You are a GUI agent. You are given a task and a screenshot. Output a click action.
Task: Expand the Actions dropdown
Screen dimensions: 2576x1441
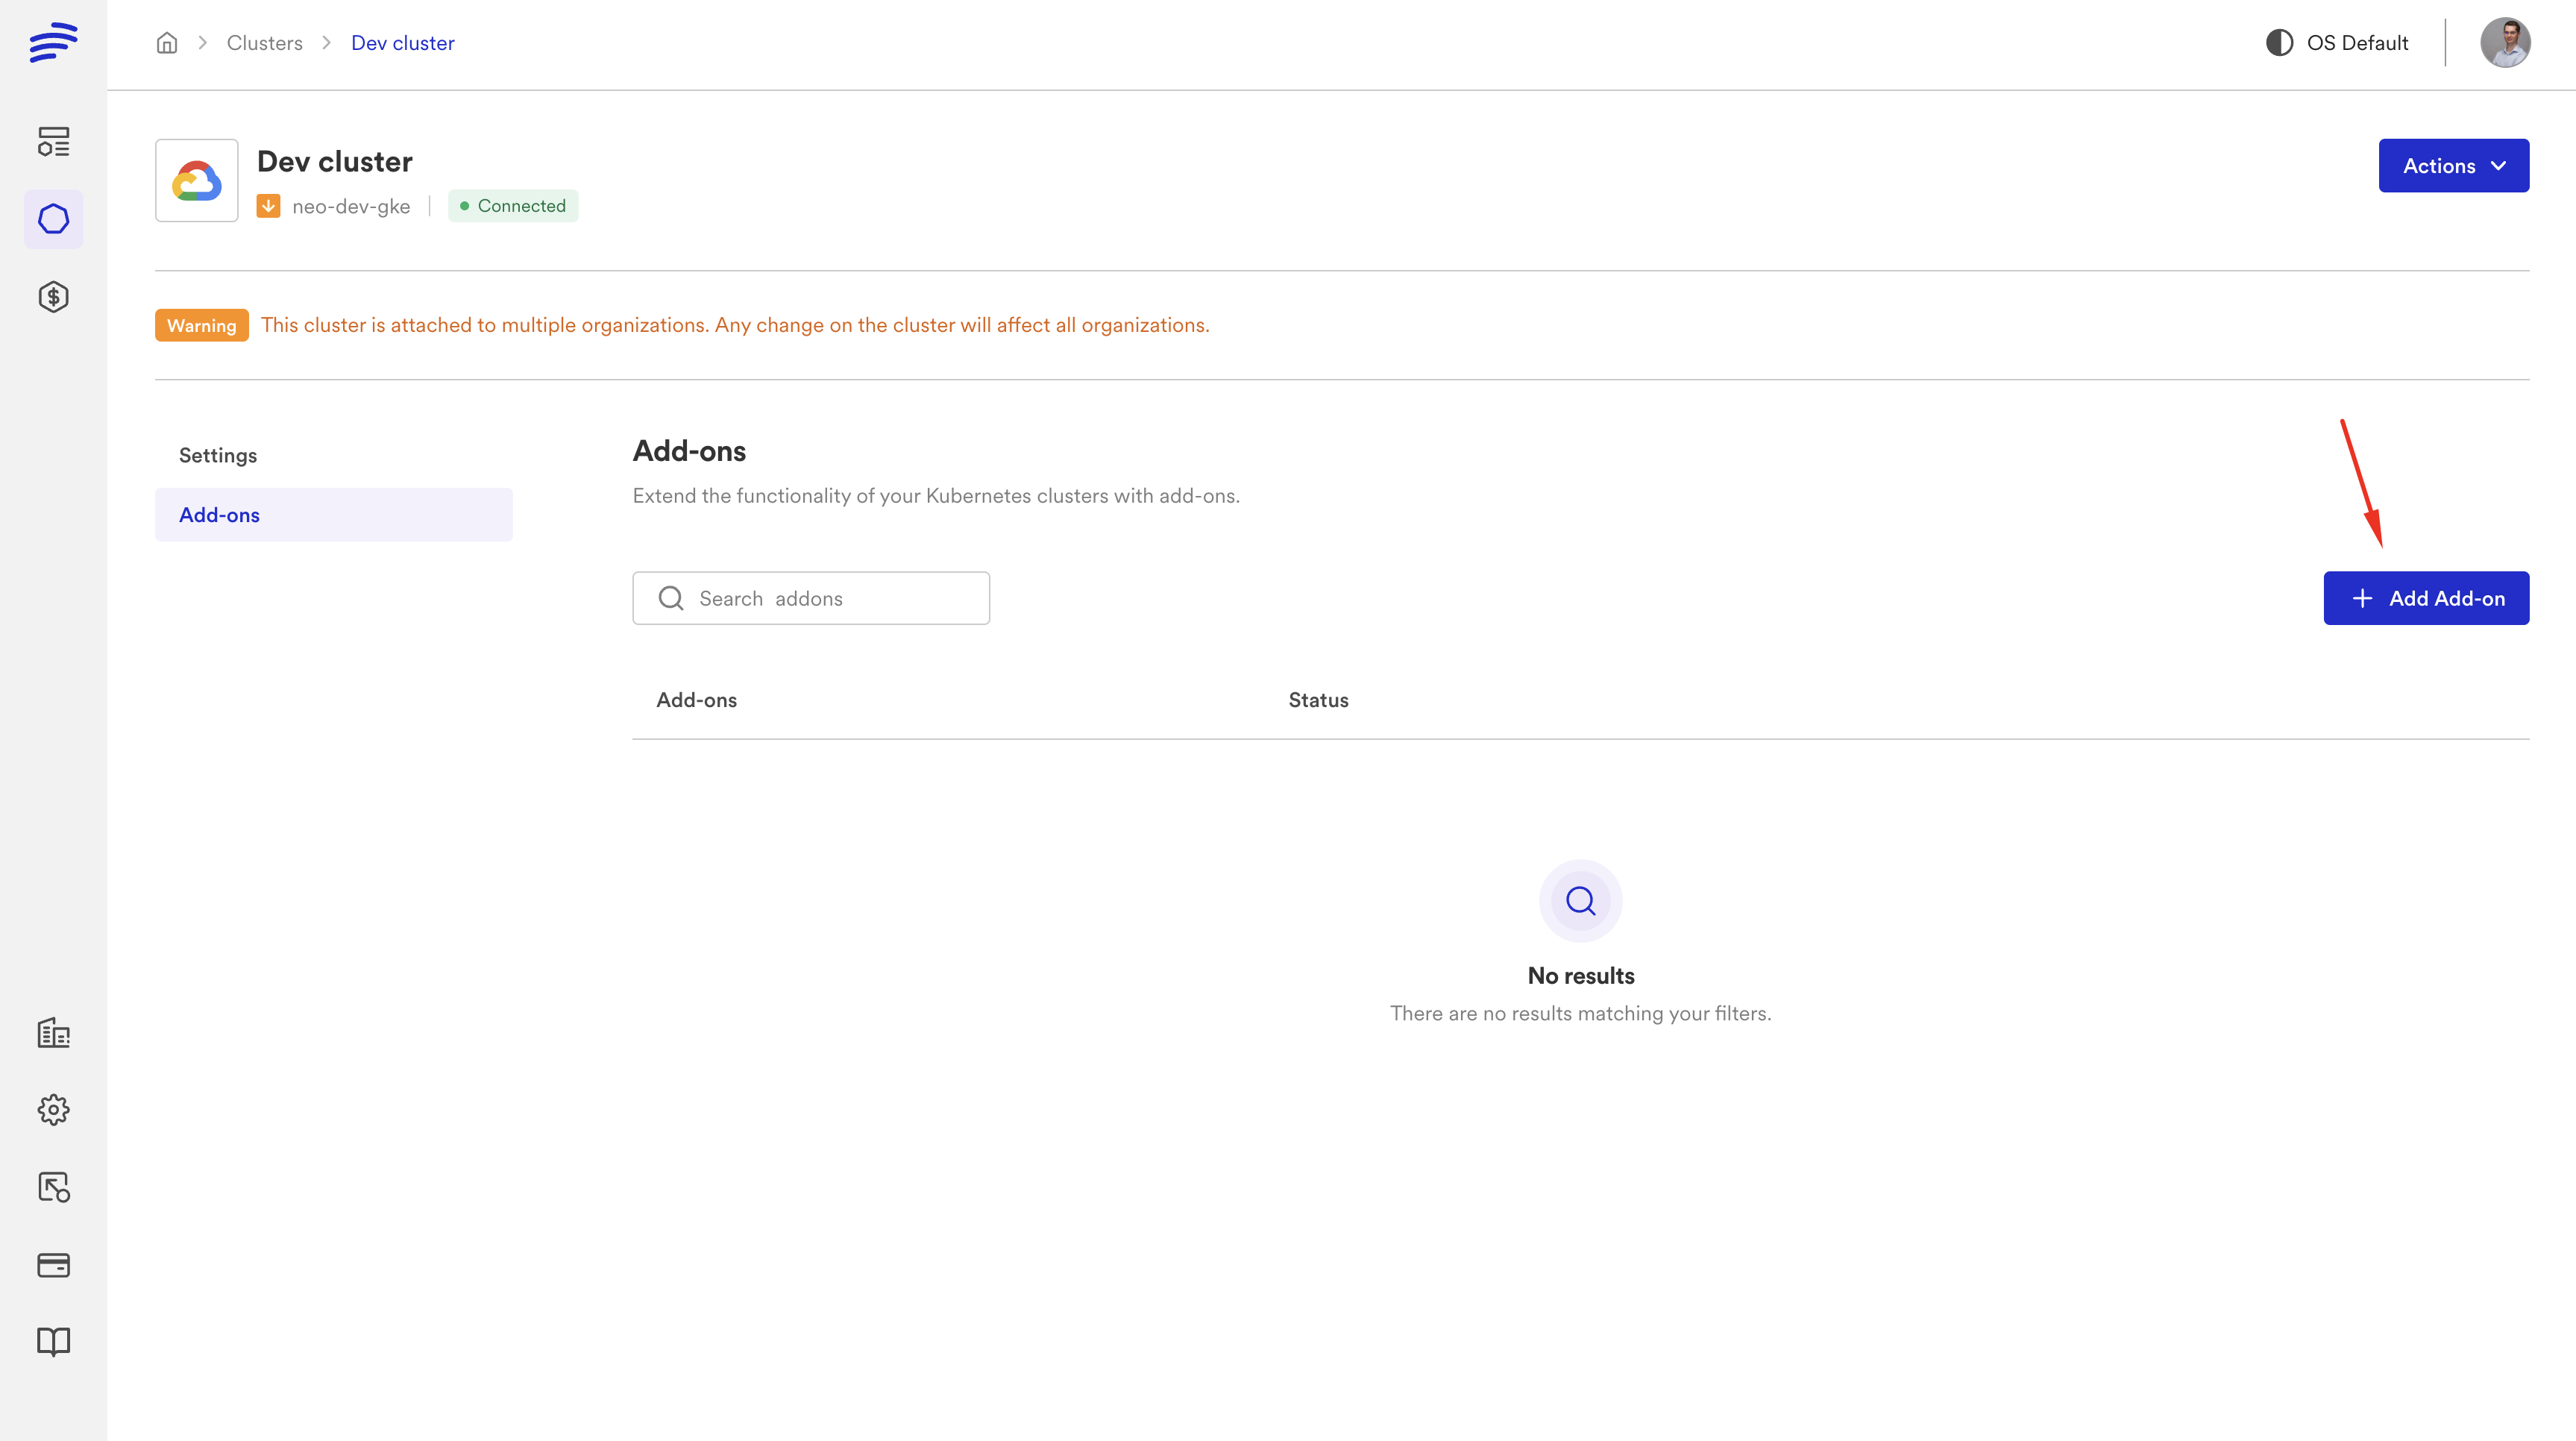point(2453,166)
